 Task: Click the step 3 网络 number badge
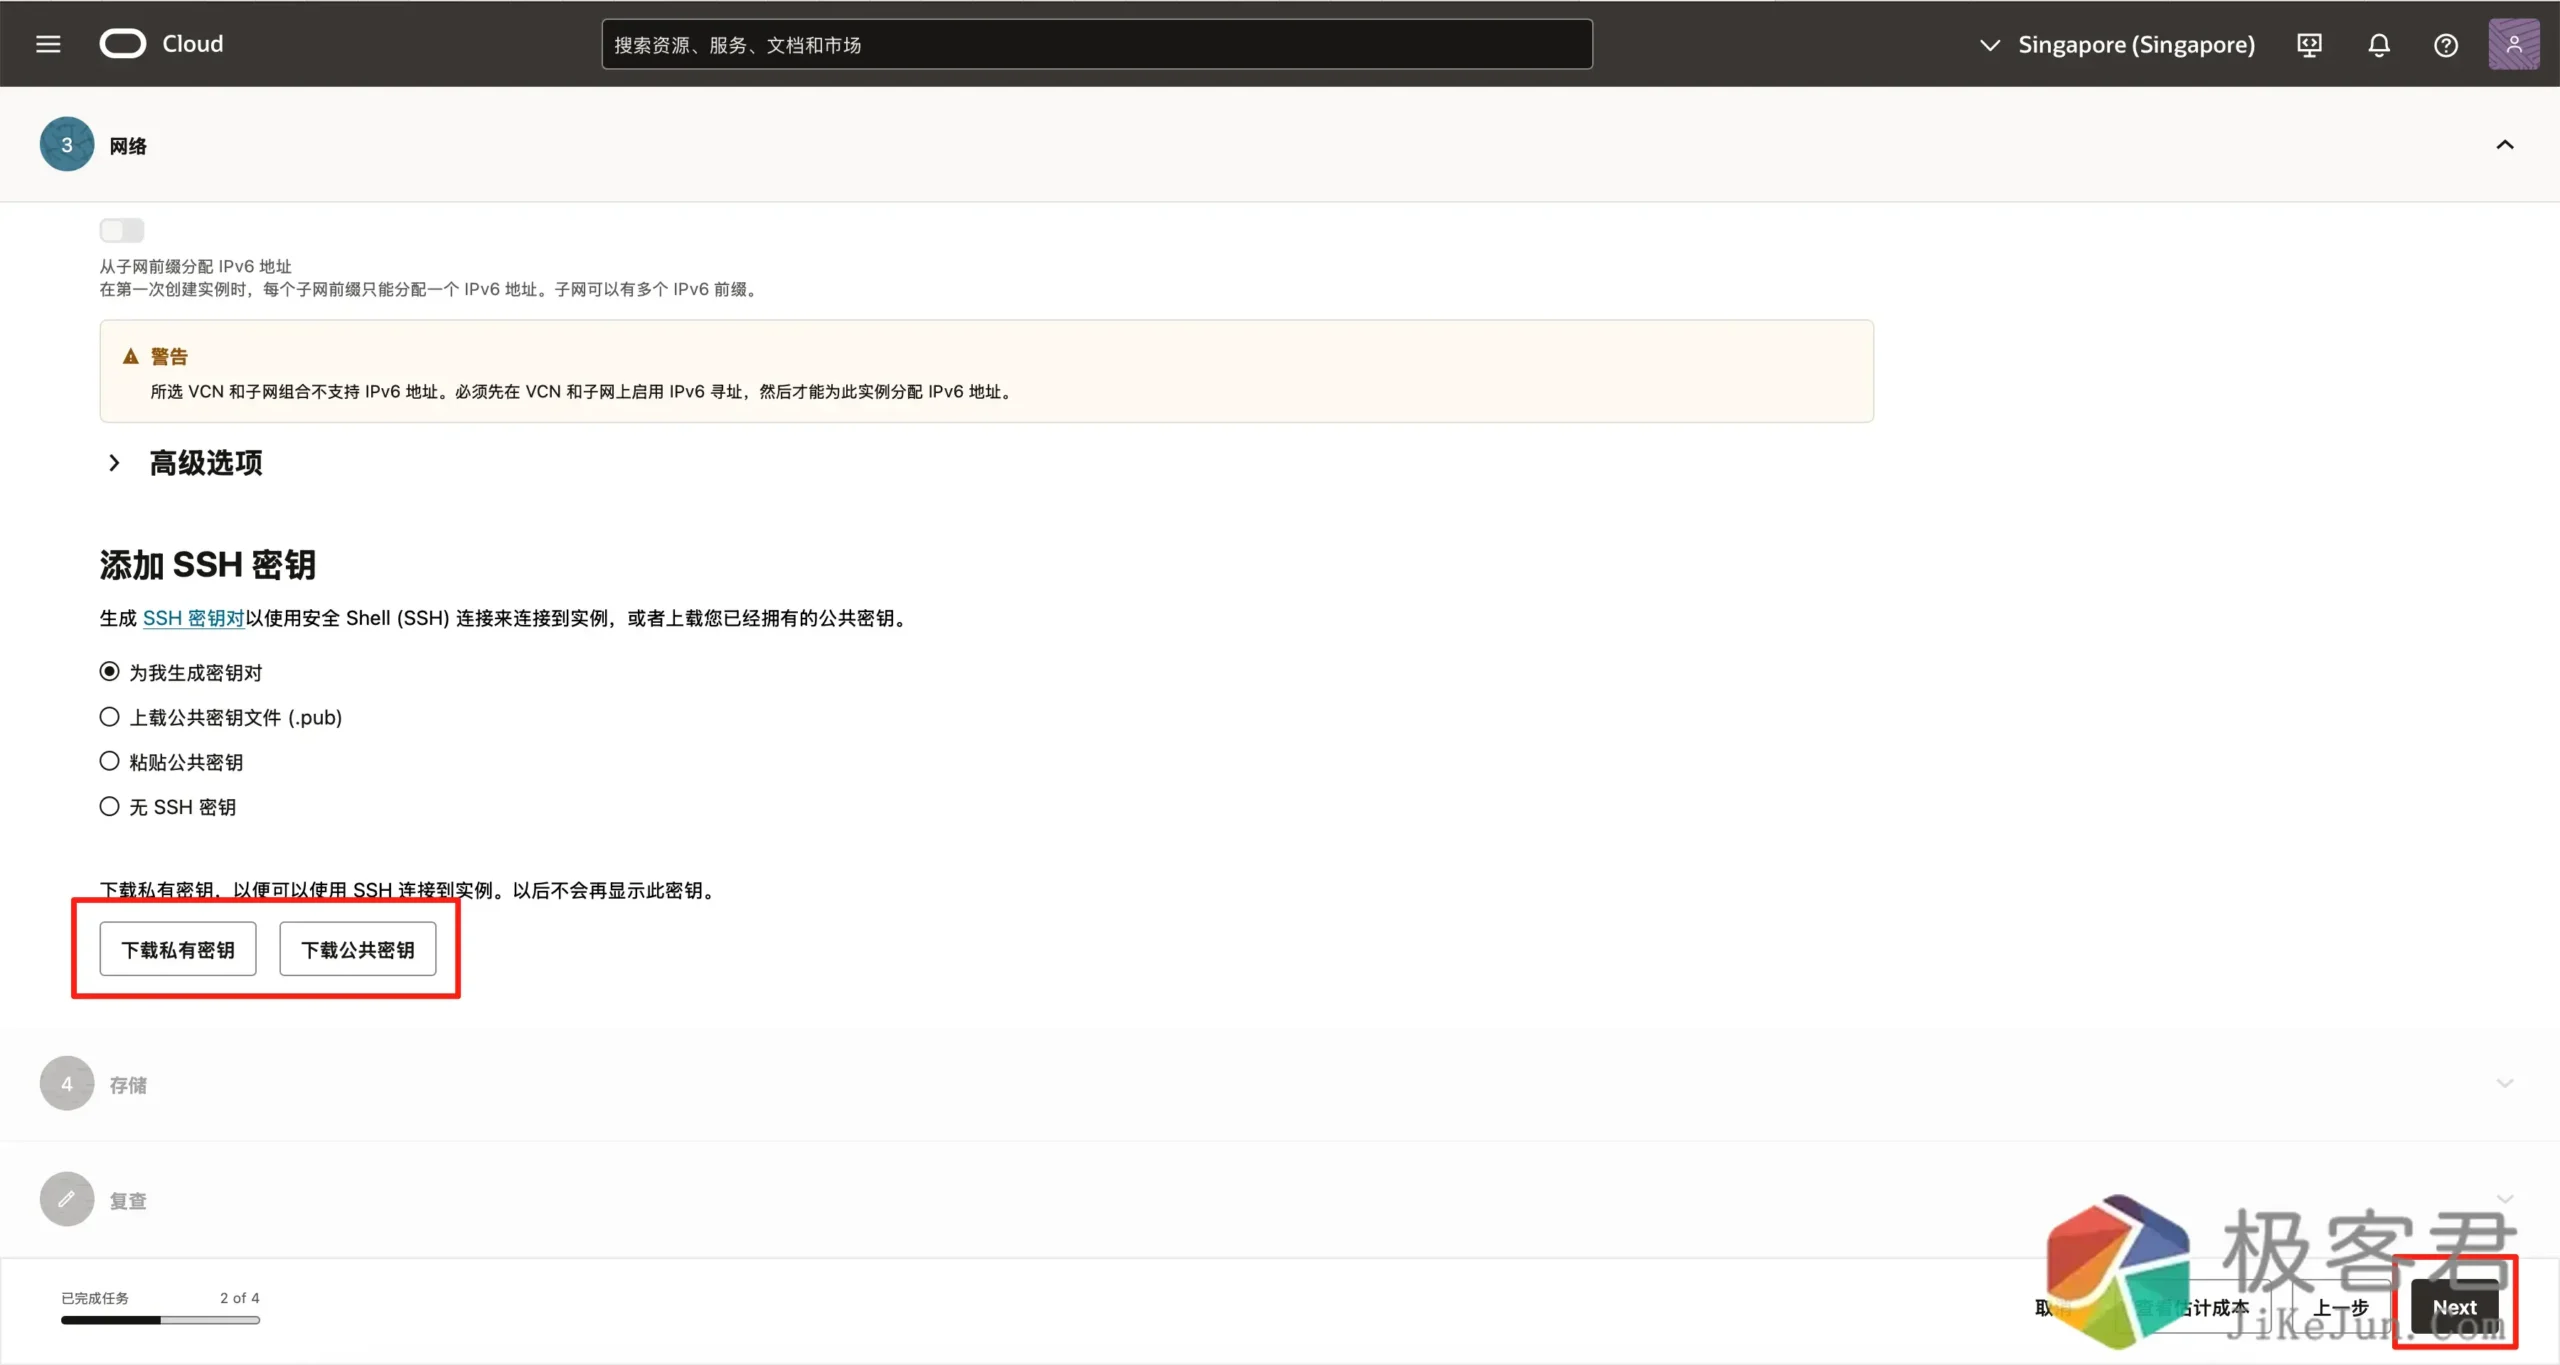[x=67, y=145]
